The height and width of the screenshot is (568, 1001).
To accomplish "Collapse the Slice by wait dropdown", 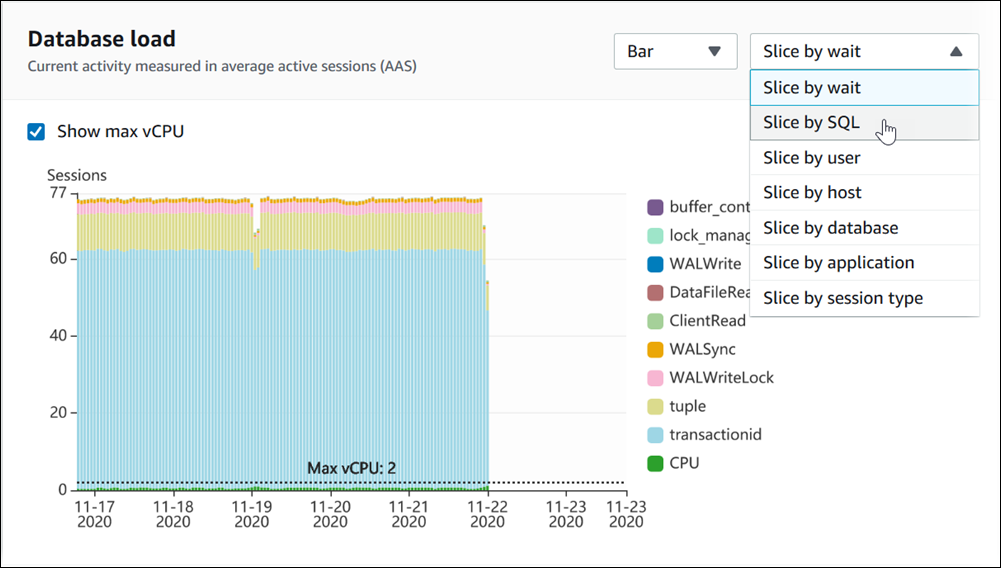I will [x=864, y=51].
